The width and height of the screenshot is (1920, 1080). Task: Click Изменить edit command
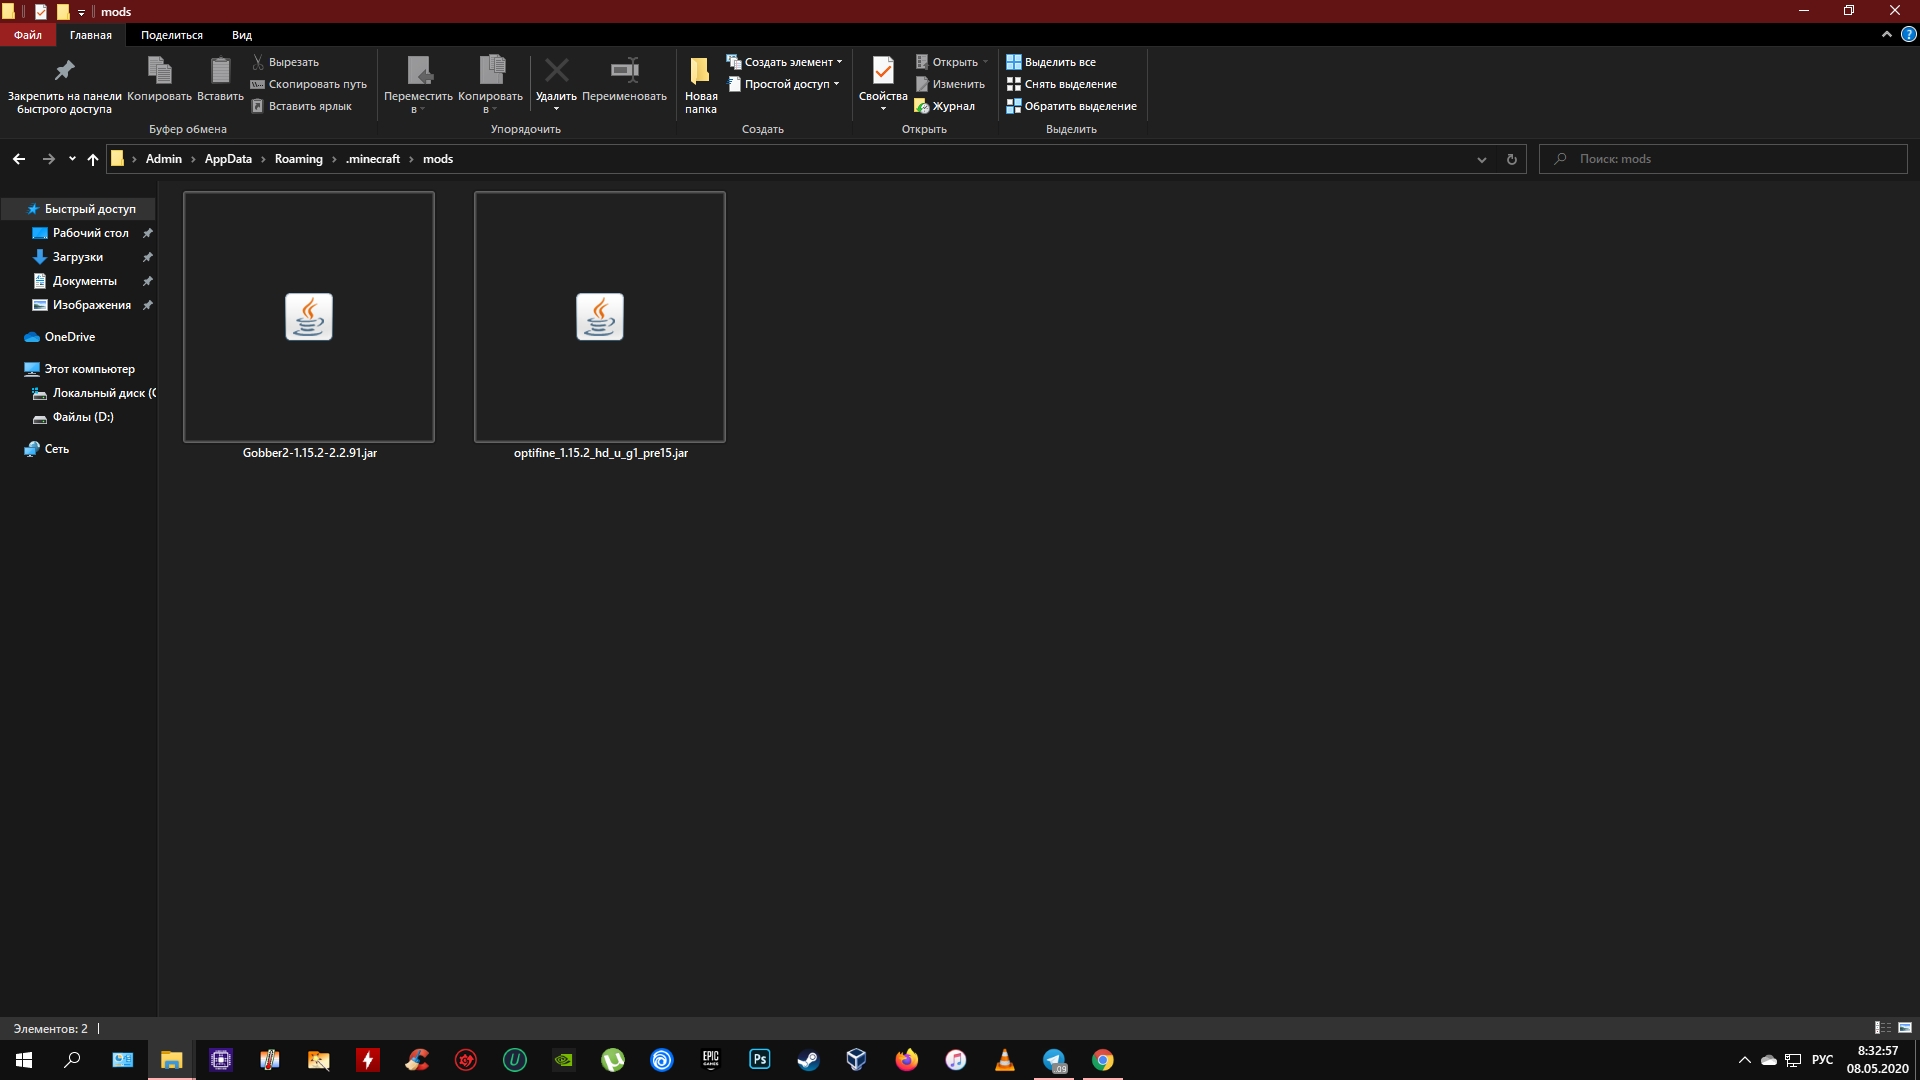coord(950,84)
